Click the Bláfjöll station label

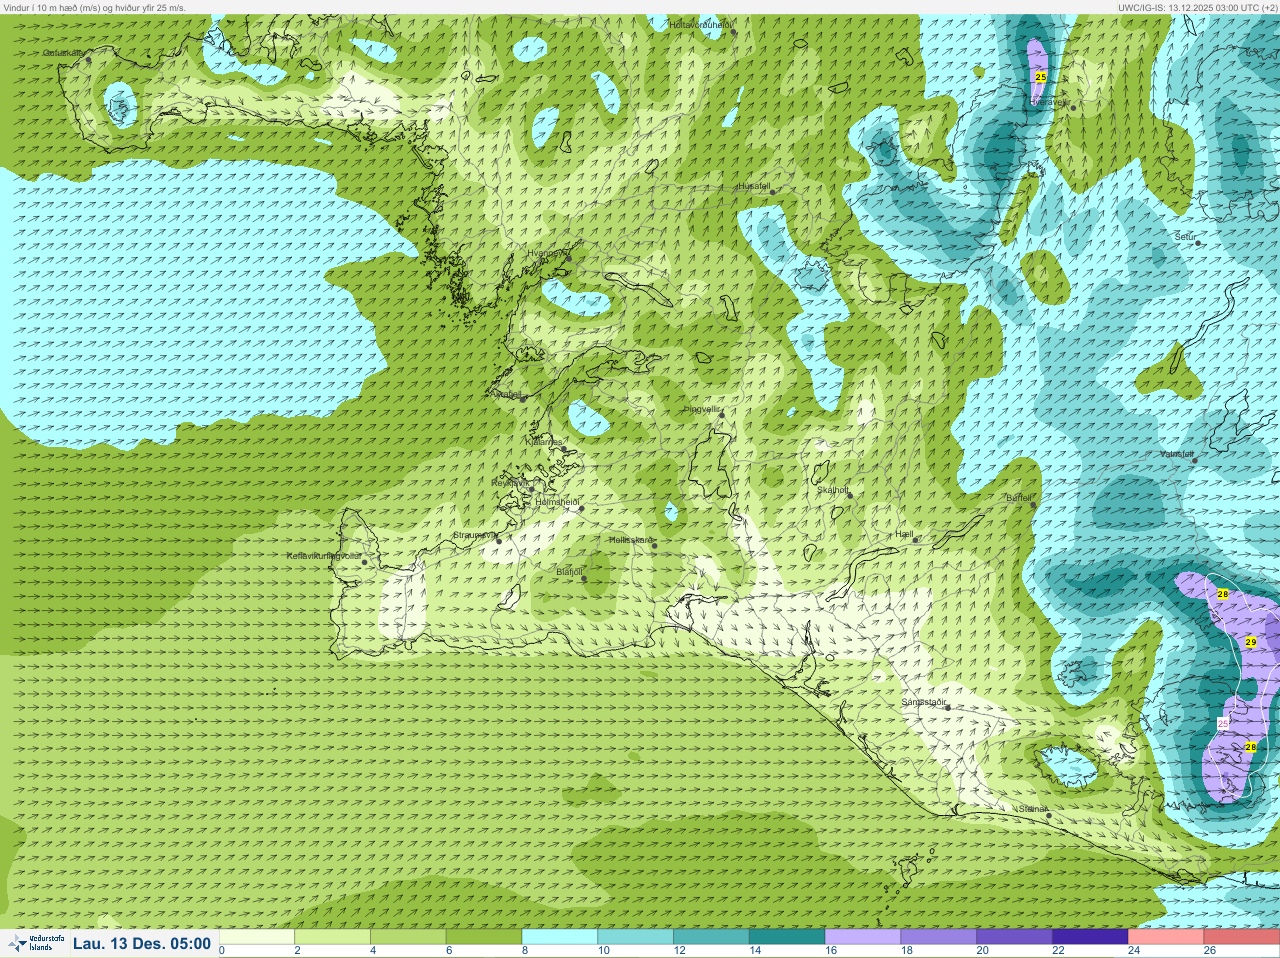569,572
